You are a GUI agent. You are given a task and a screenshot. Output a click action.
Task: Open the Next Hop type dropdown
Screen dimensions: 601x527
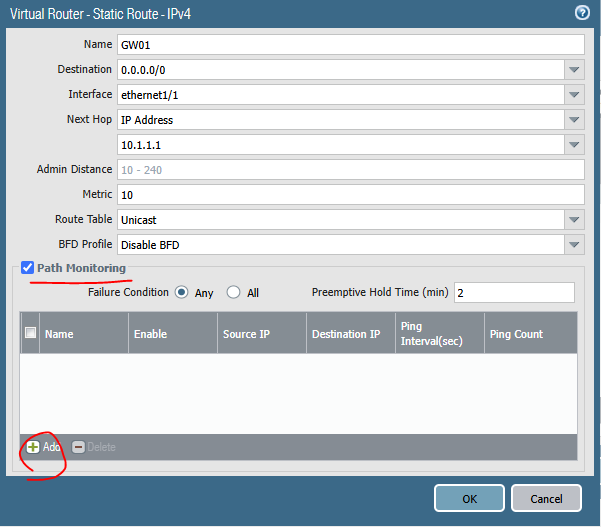coord(574,120)
